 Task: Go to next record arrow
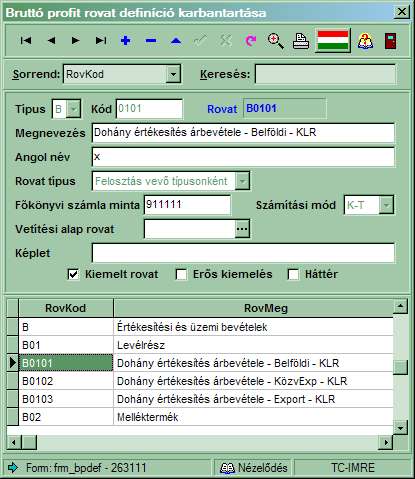(76, 41)
